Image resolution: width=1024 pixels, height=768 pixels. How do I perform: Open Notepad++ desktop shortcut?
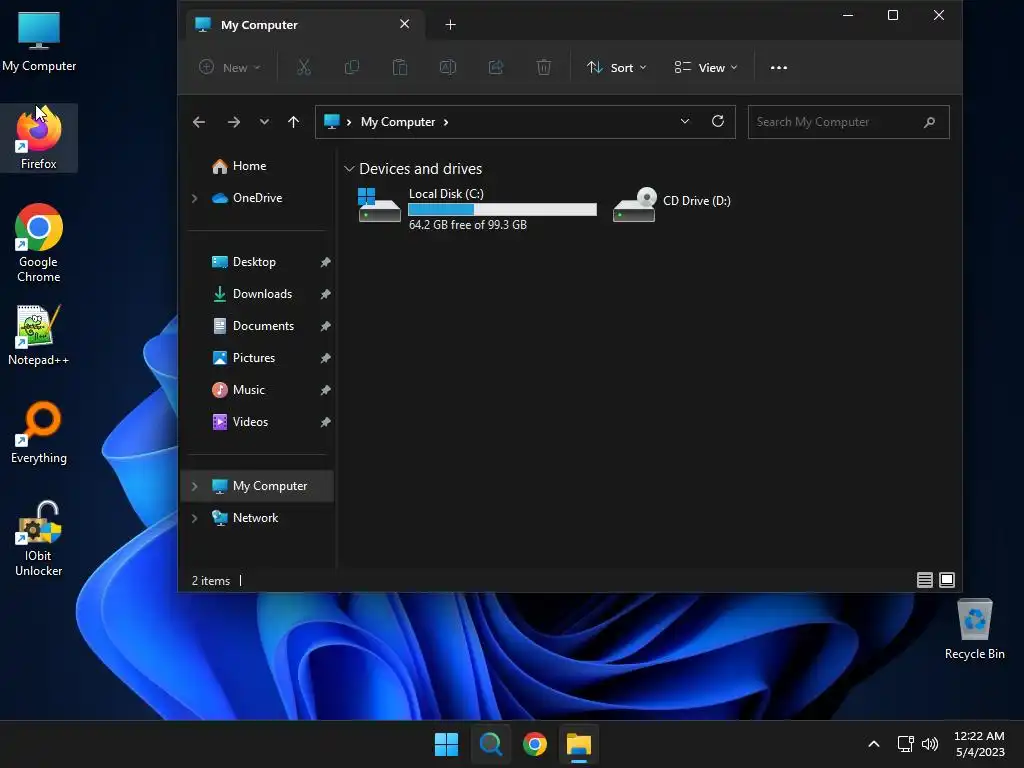(x=39, y=335)
